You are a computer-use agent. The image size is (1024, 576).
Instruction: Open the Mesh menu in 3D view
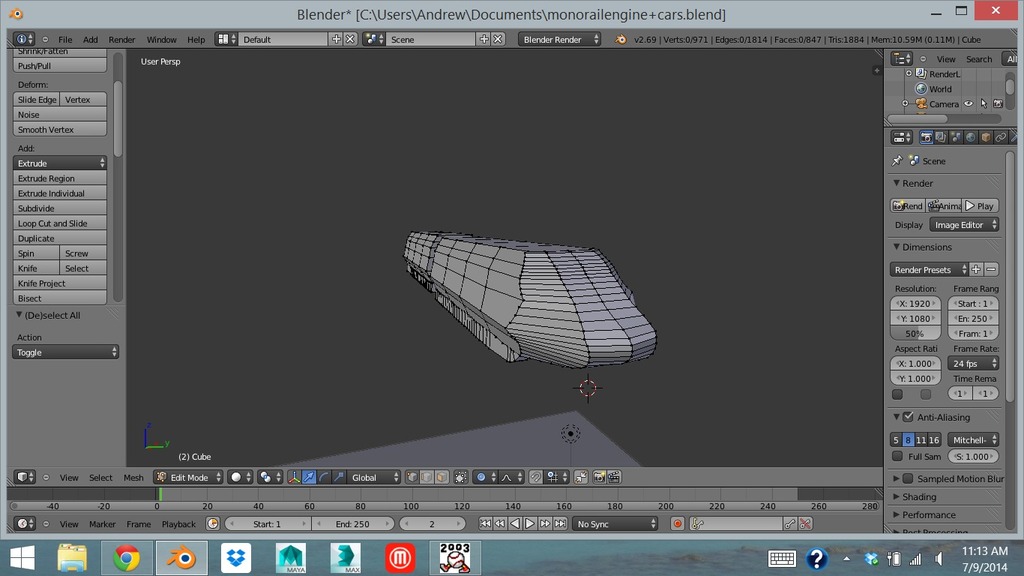133,477
